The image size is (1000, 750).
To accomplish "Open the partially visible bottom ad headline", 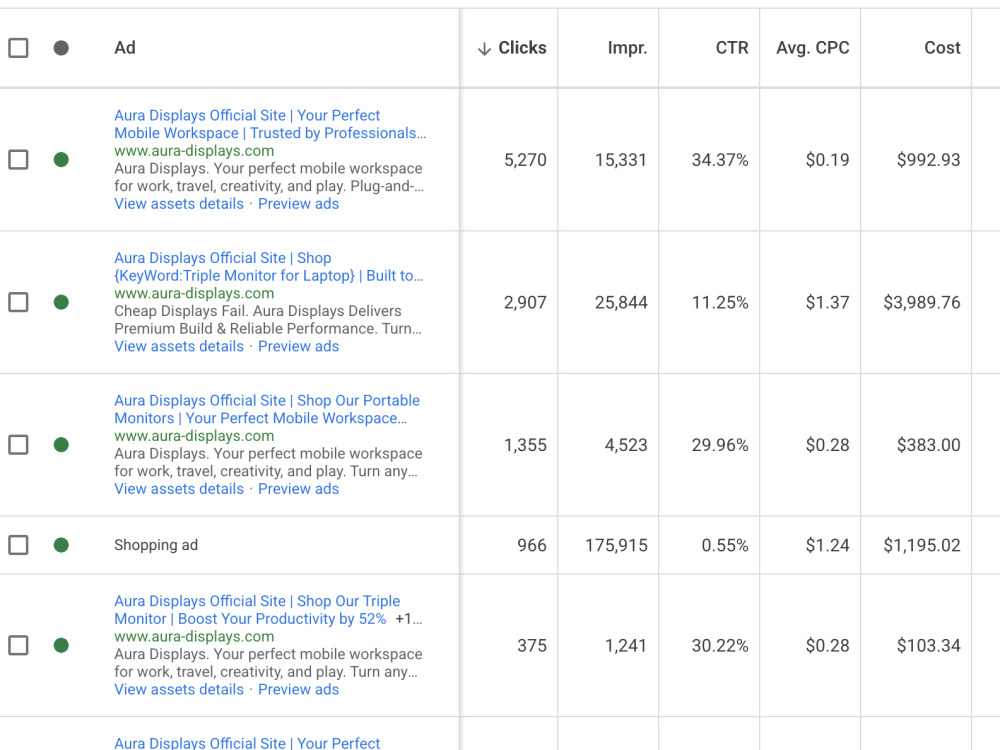I will click(x=247, y=742).
